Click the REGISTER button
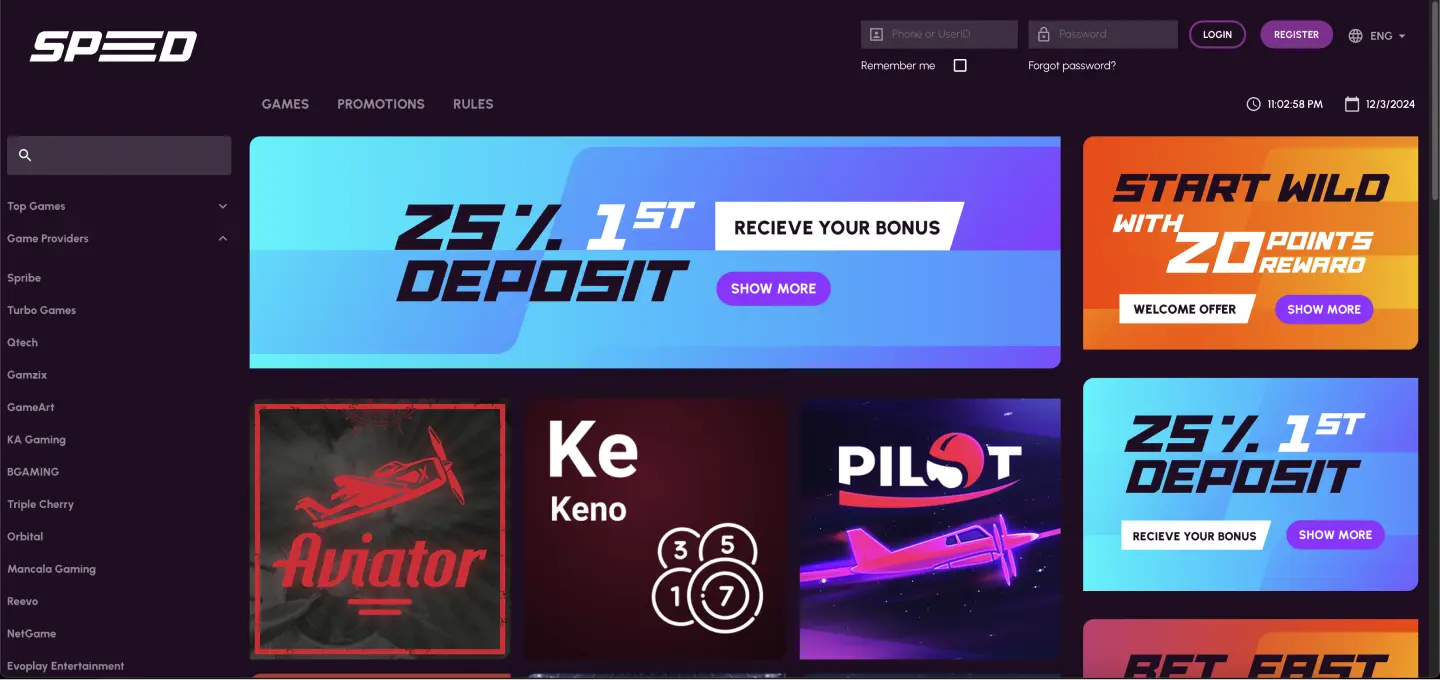 pyautogui.click(x=1296, y=34)
